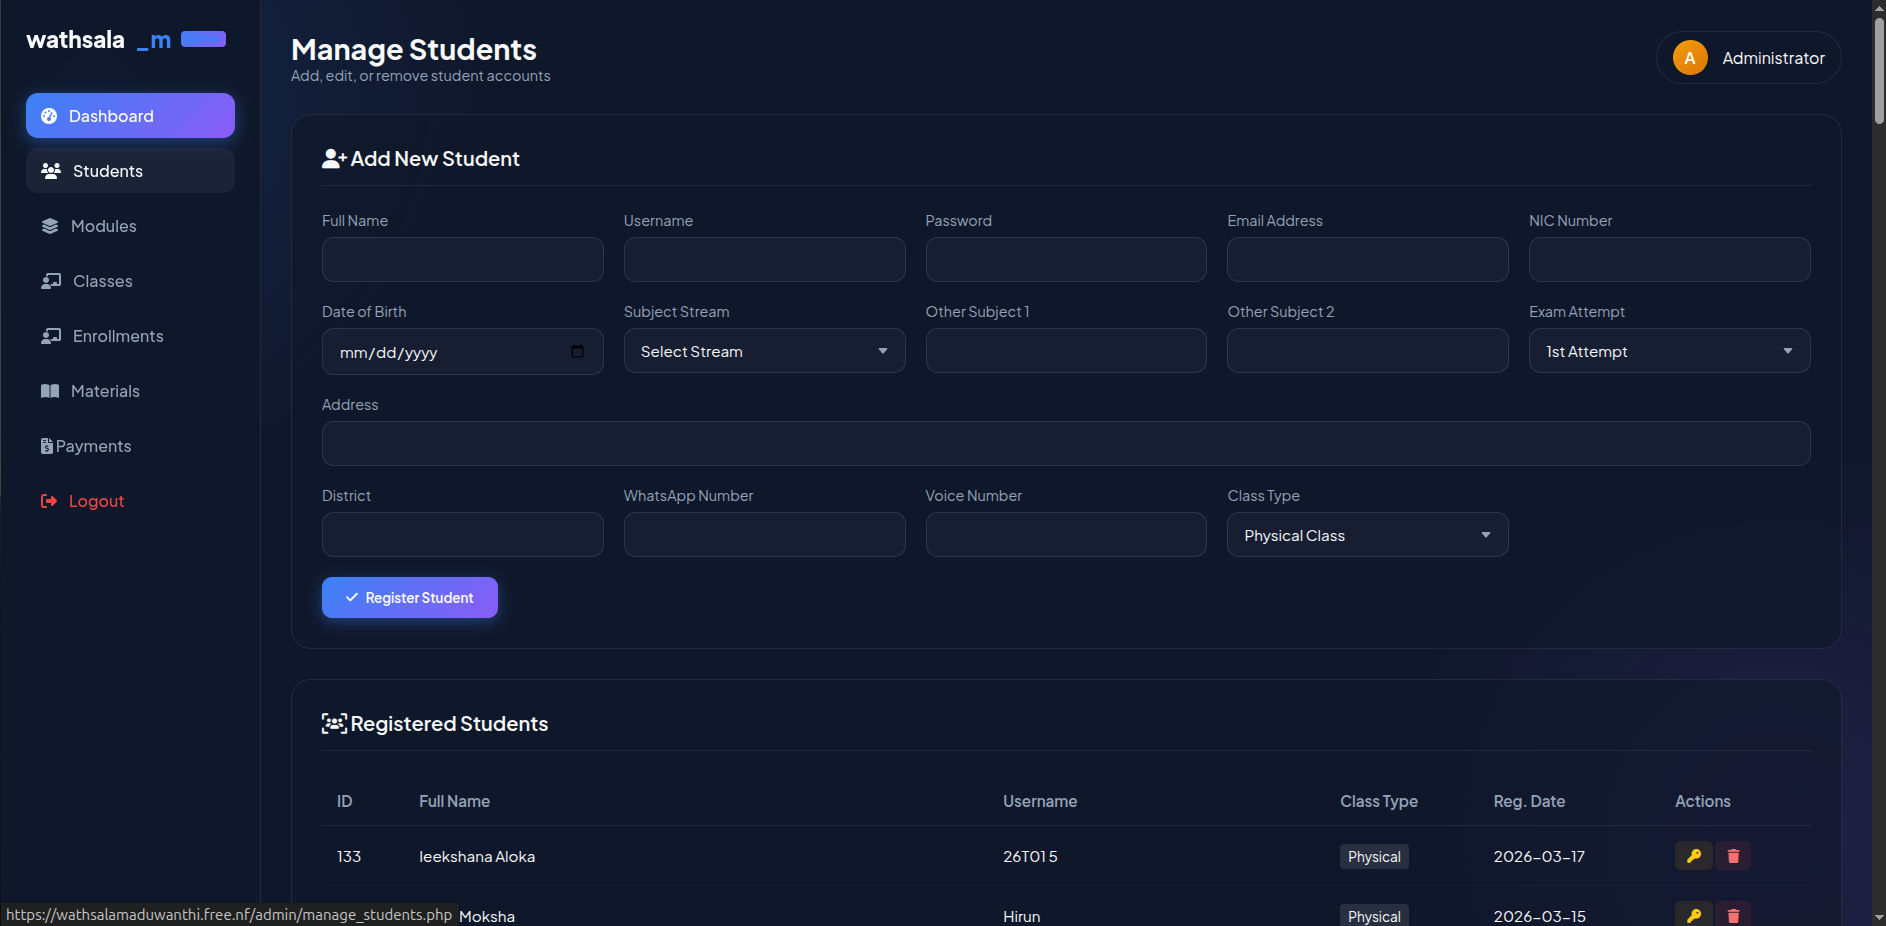Go to the Payments page
This screenshot has height=926, width=1886.
point(130,446)
